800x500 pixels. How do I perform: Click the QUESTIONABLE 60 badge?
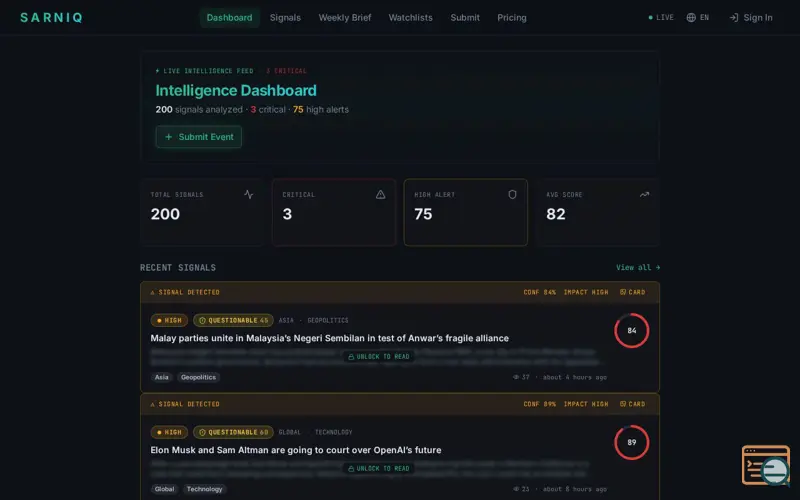click(x=233, y=432)
